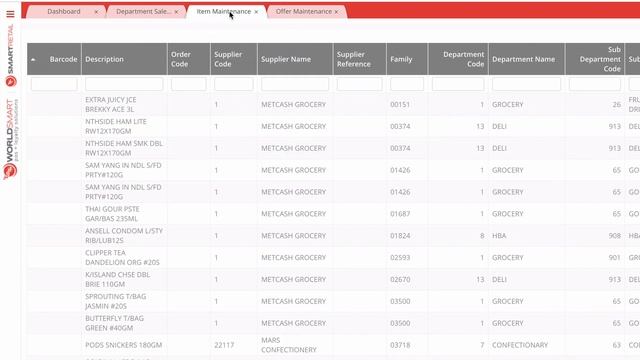Focus the Barcode filter field
Viewport: 640px width, 360px height.
(54, 84)
